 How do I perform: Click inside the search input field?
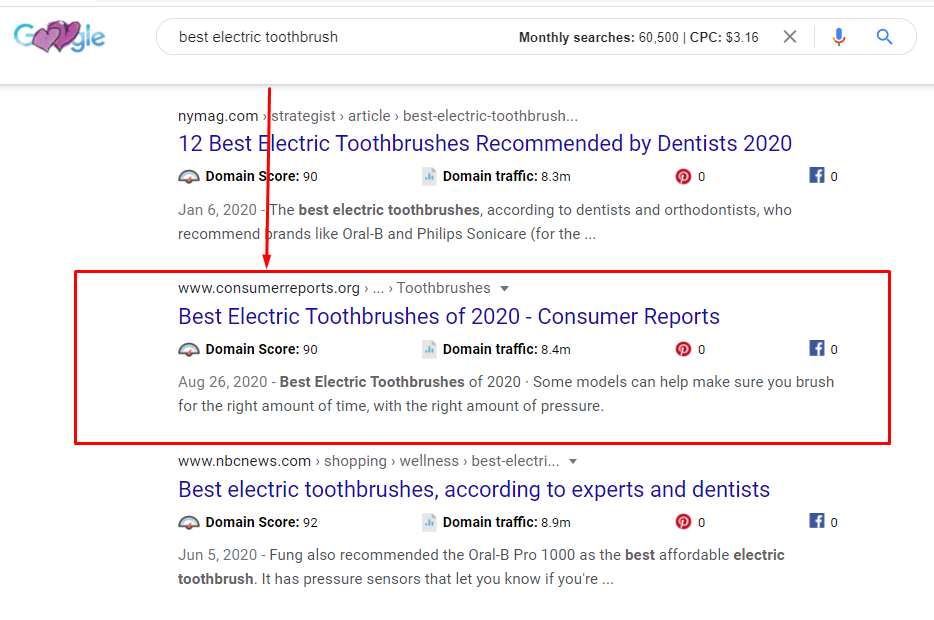pos(300,36)
